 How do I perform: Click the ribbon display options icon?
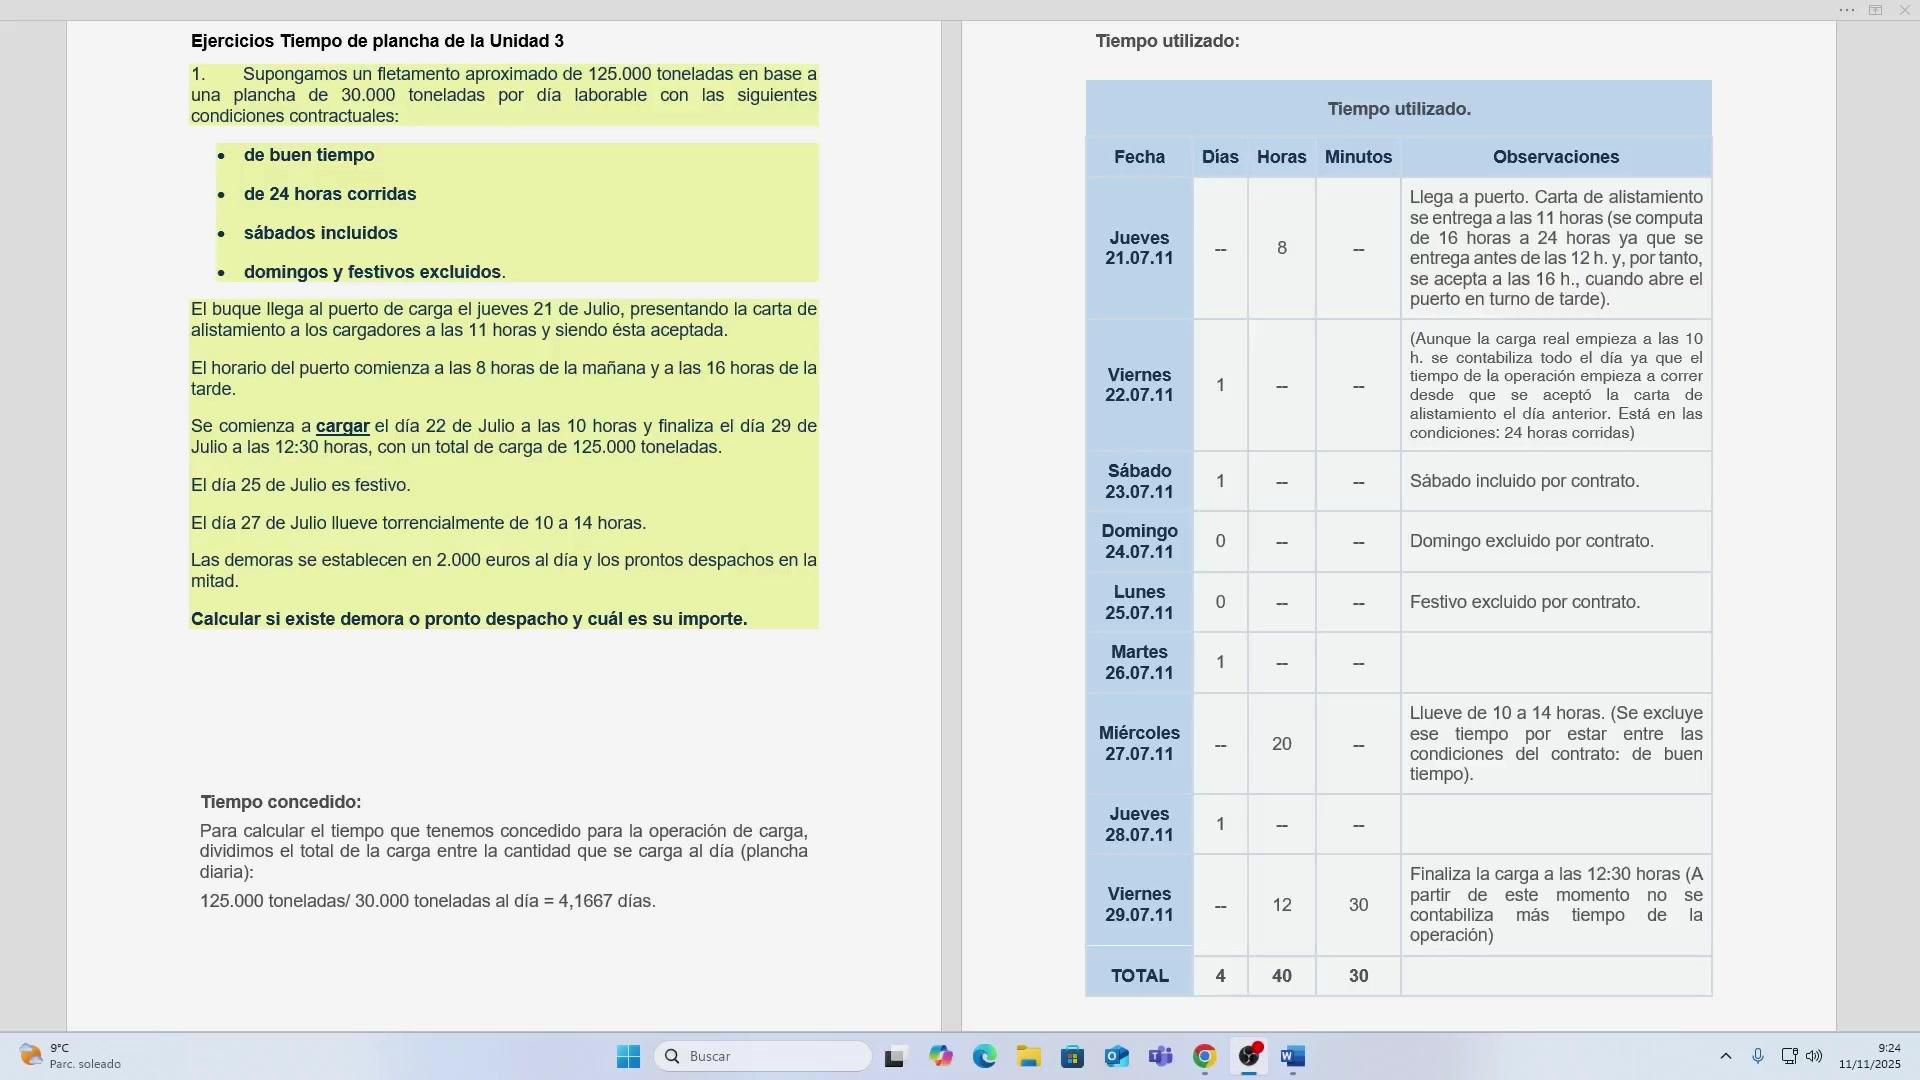coord(1875,10)
